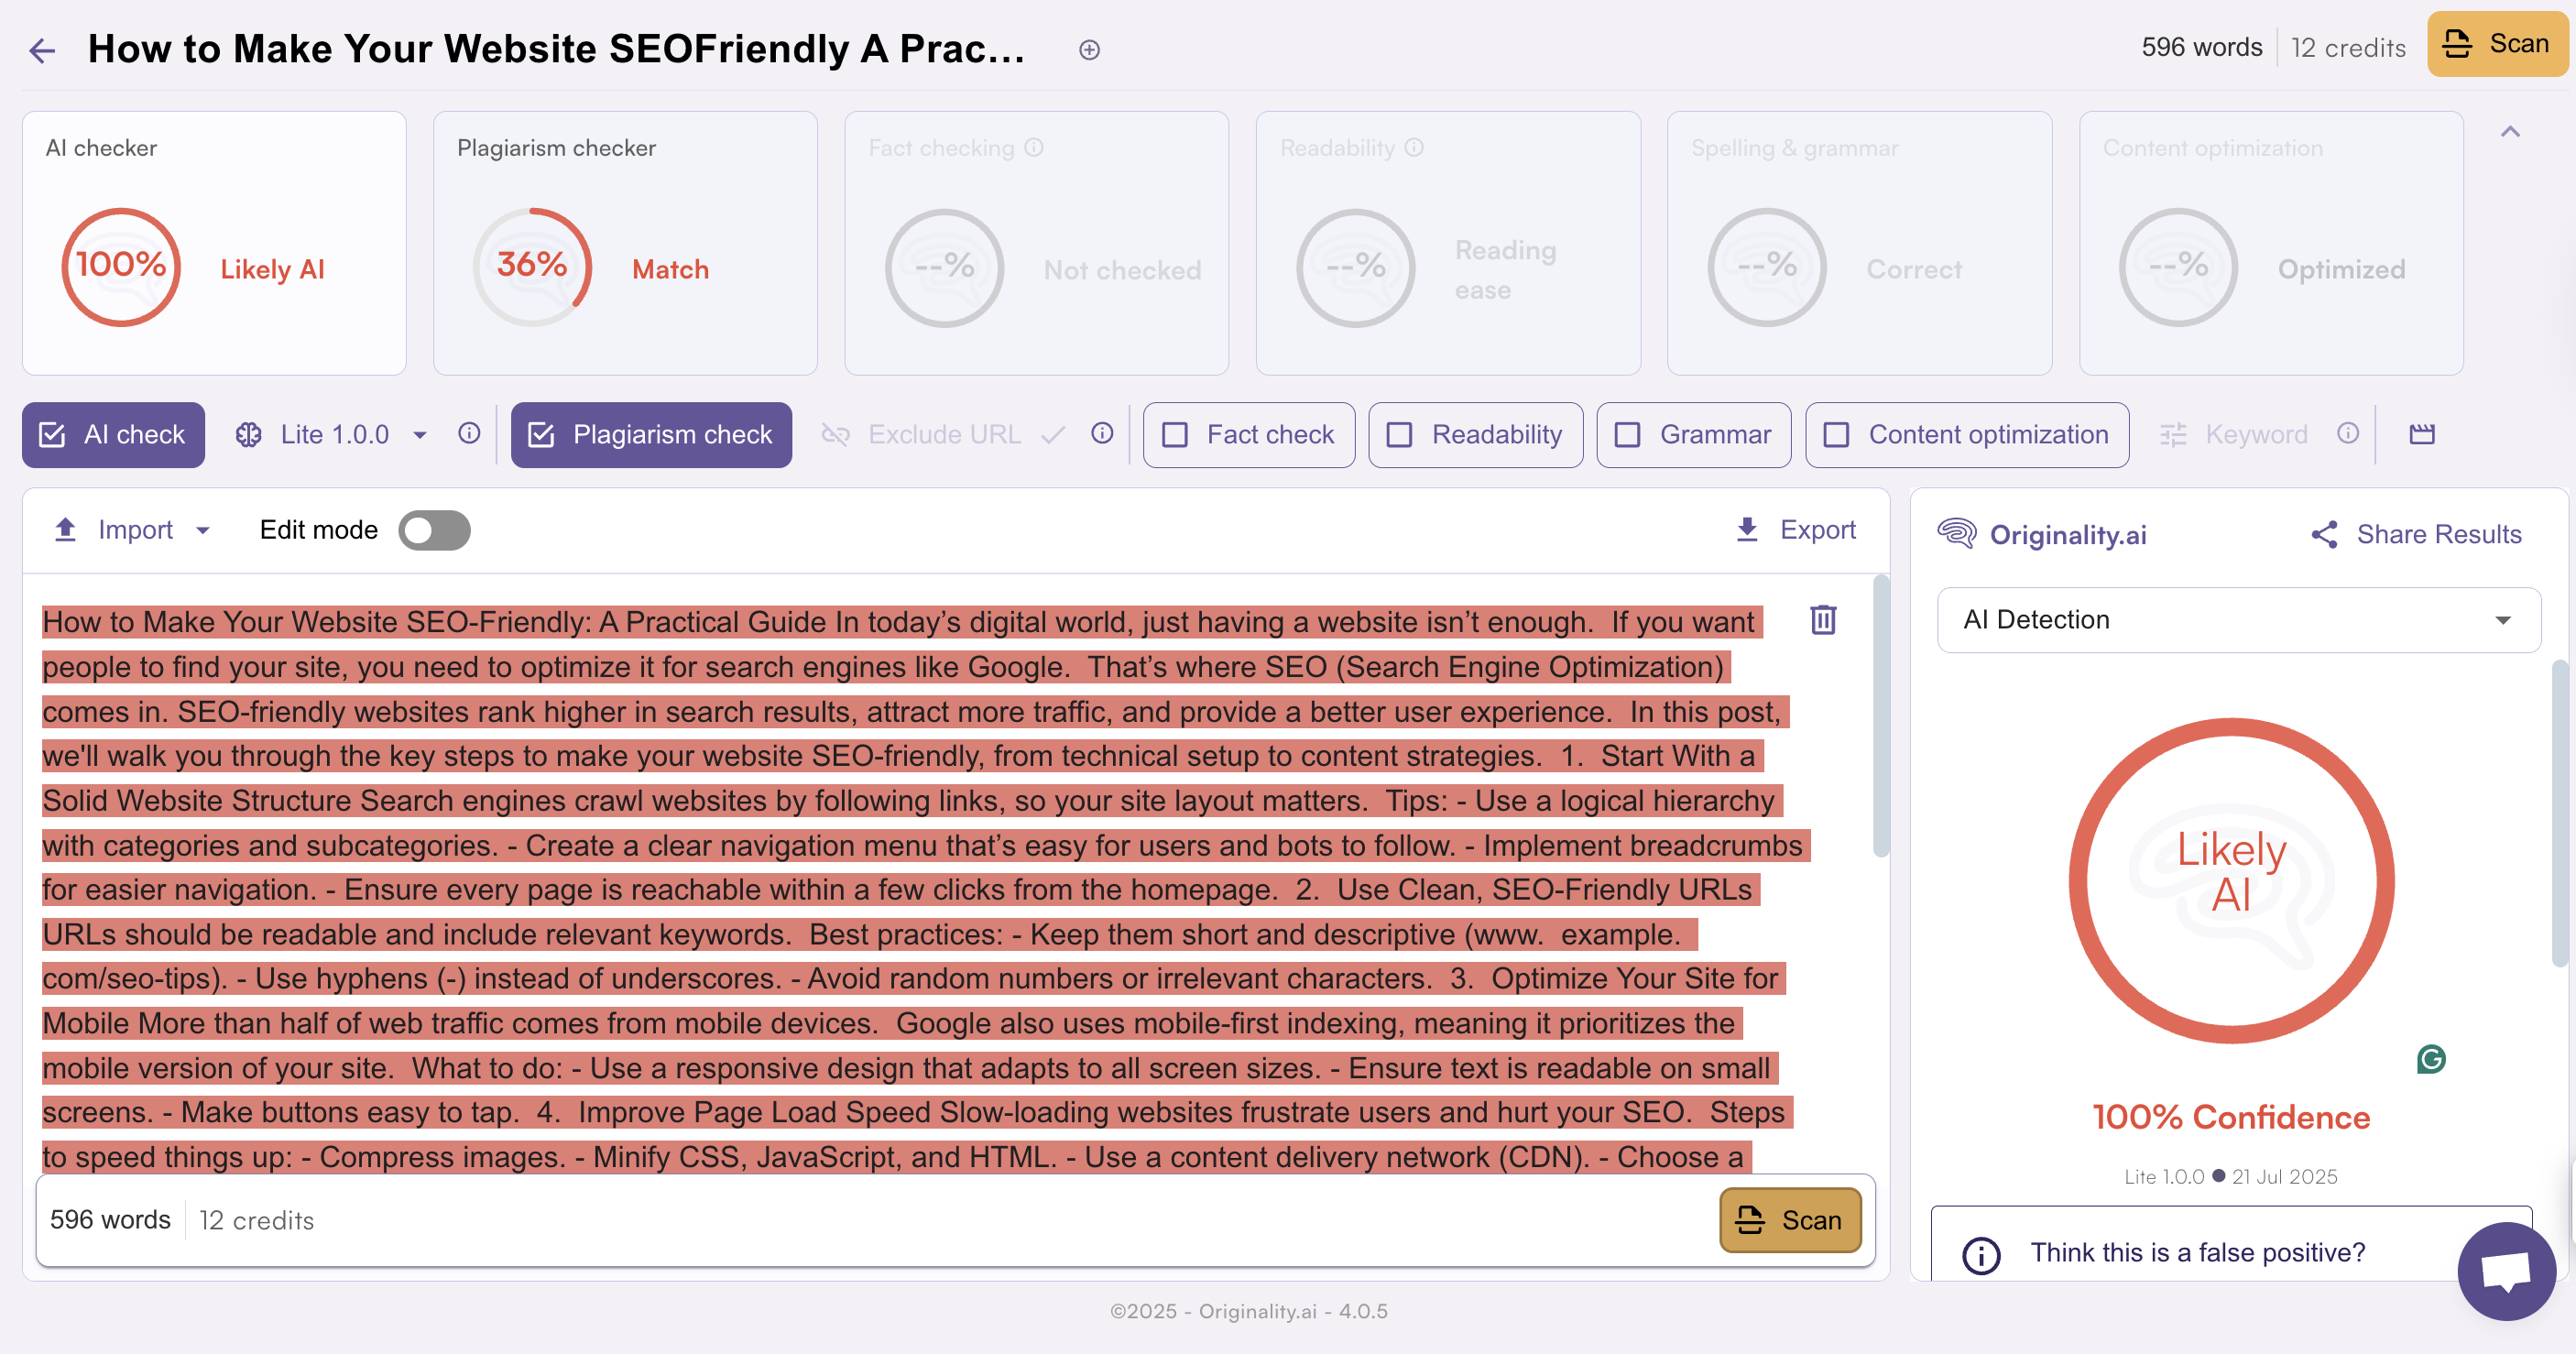Screen dimensions: 2576x1354
Task: Click the Fact checking info icon
Action: pos(1034,148)
